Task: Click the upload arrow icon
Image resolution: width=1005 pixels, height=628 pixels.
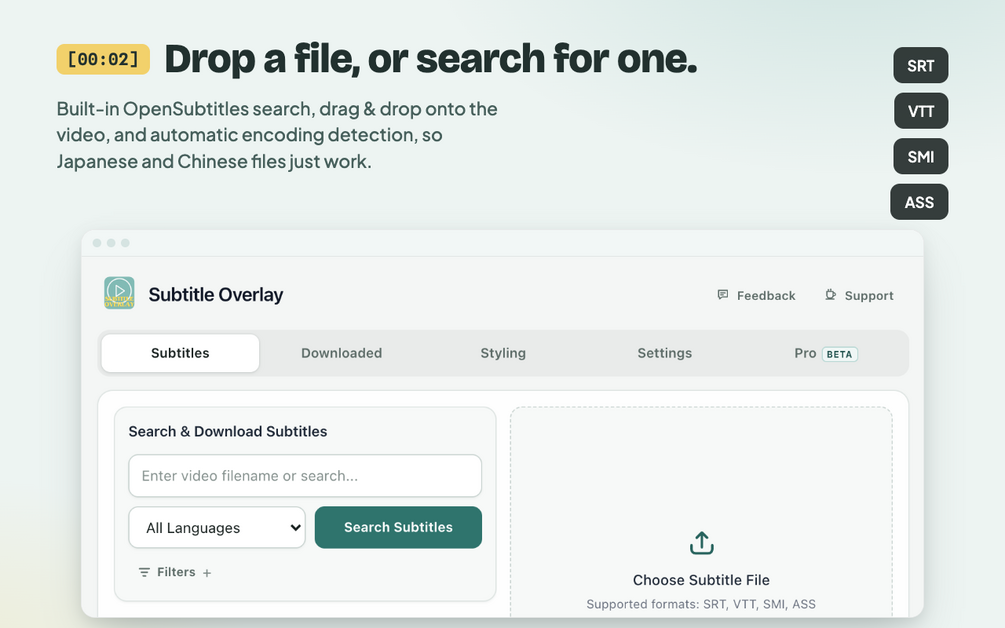Action: tap(701, 543)
